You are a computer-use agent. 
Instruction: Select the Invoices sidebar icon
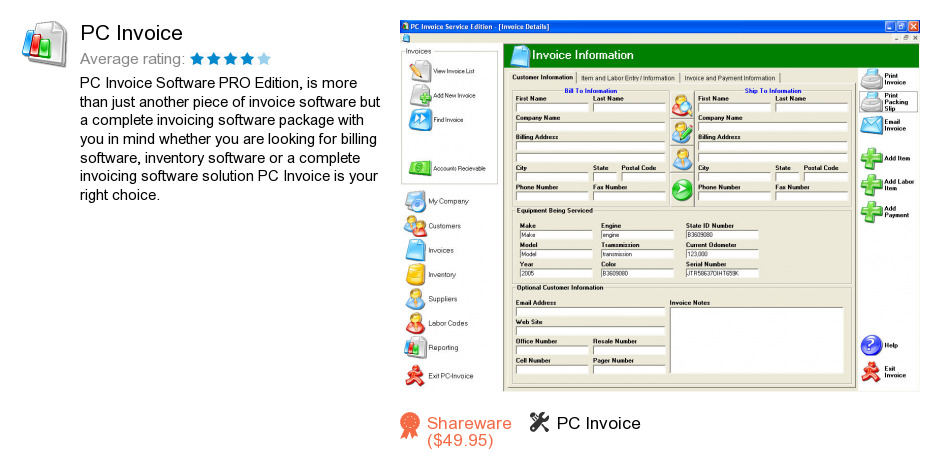415,250
